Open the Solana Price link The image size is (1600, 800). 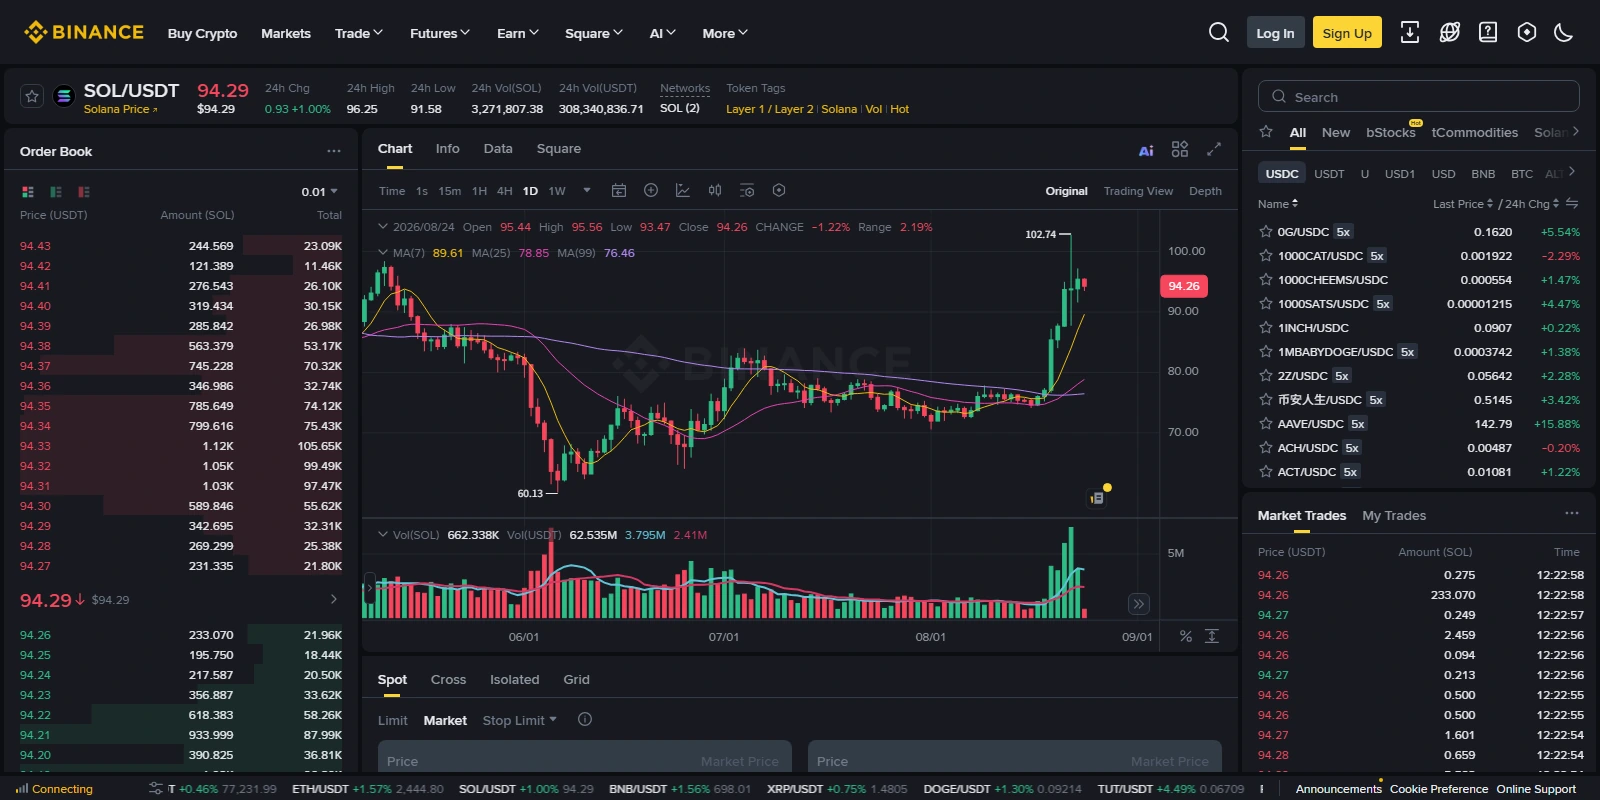(x=120, y=109)
